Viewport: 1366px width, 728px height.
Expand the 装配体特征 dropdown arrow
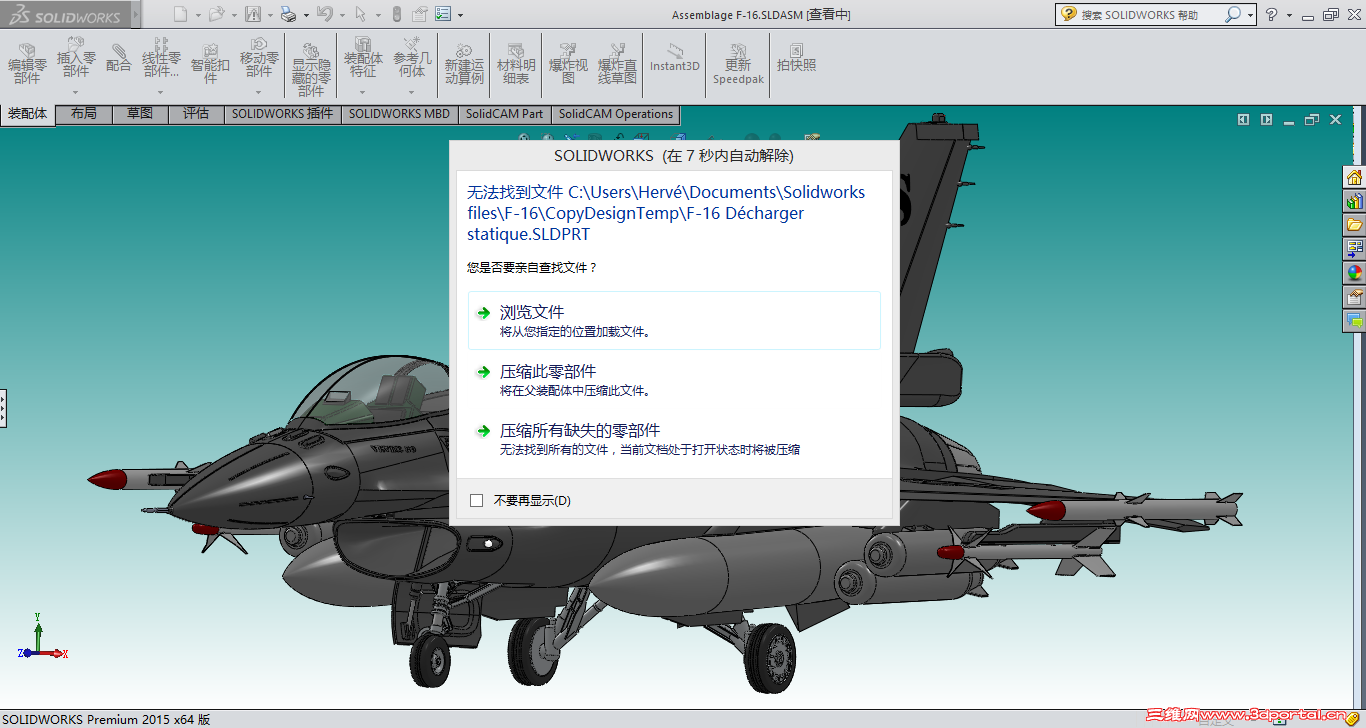tap(363, 93)
